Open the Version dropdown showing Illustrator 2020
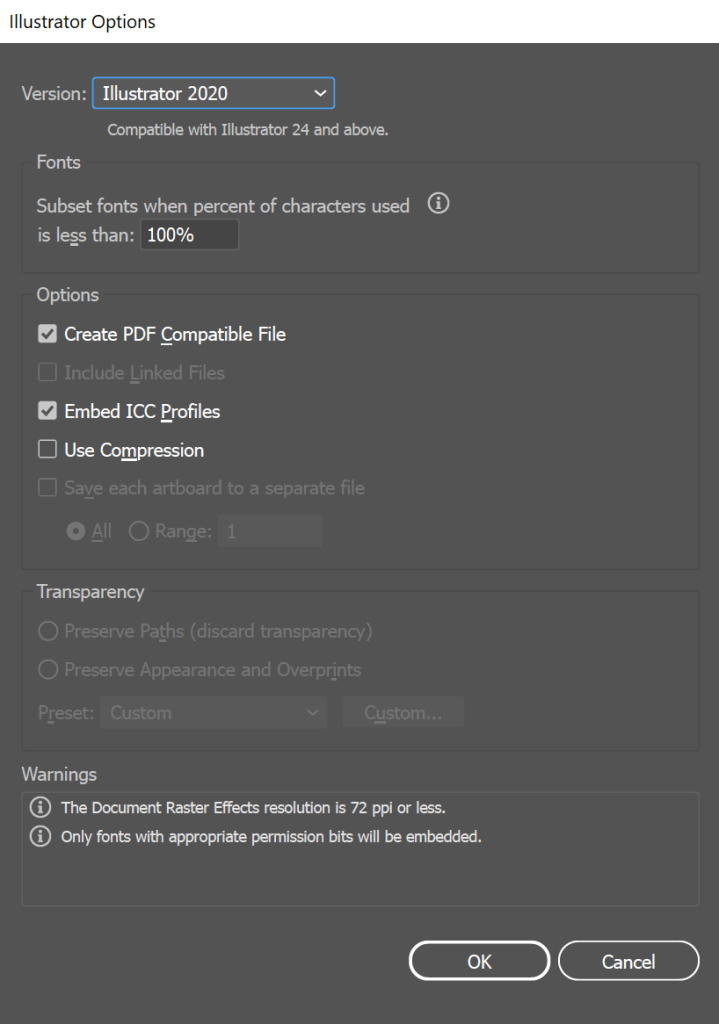Image resolution: width=719 pixels, height=1024 pixels. point(213,94)
